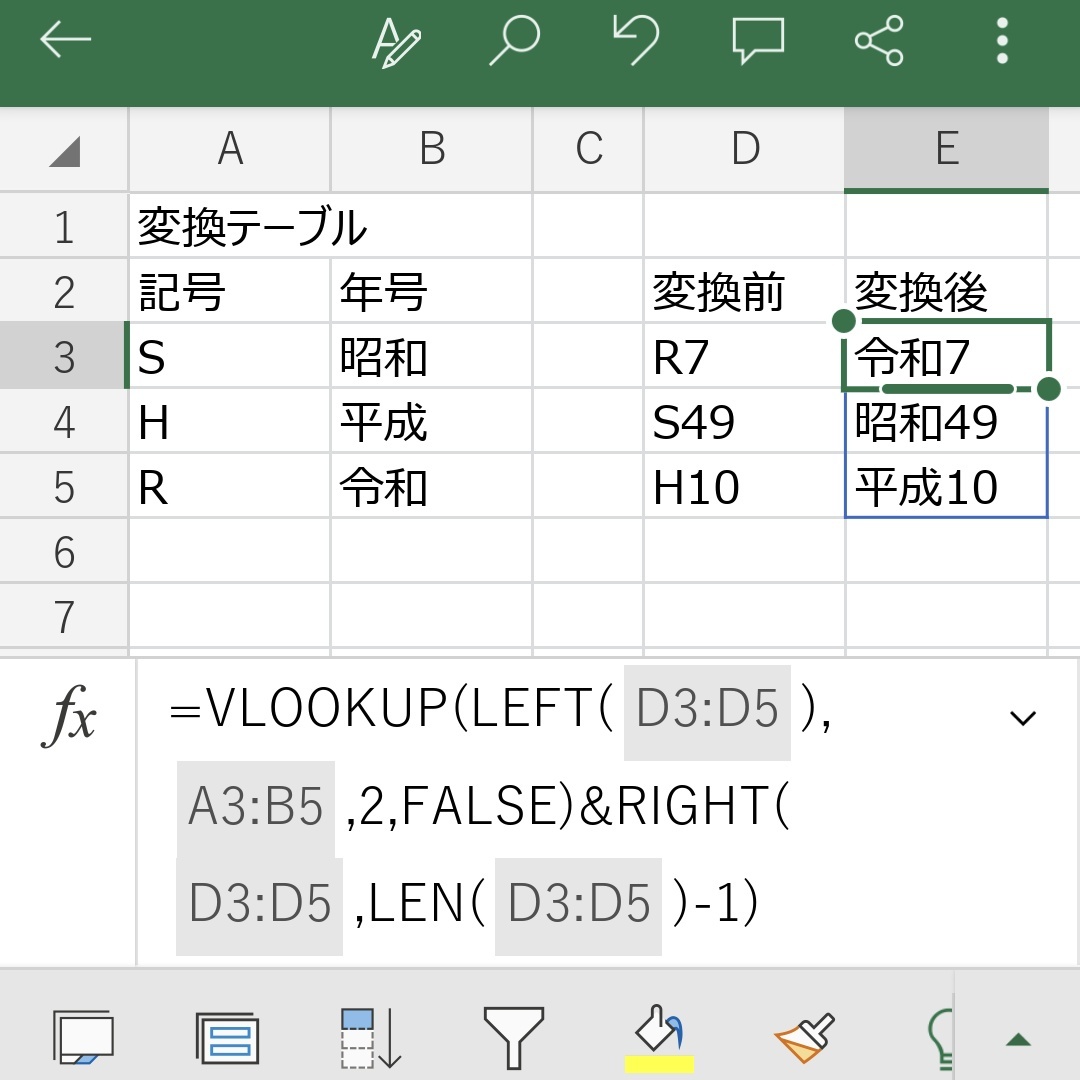Image resolution: width=1080 pixels, height=1080 pixels.
Task: Select column A header
Action: (x=230, y=149)
